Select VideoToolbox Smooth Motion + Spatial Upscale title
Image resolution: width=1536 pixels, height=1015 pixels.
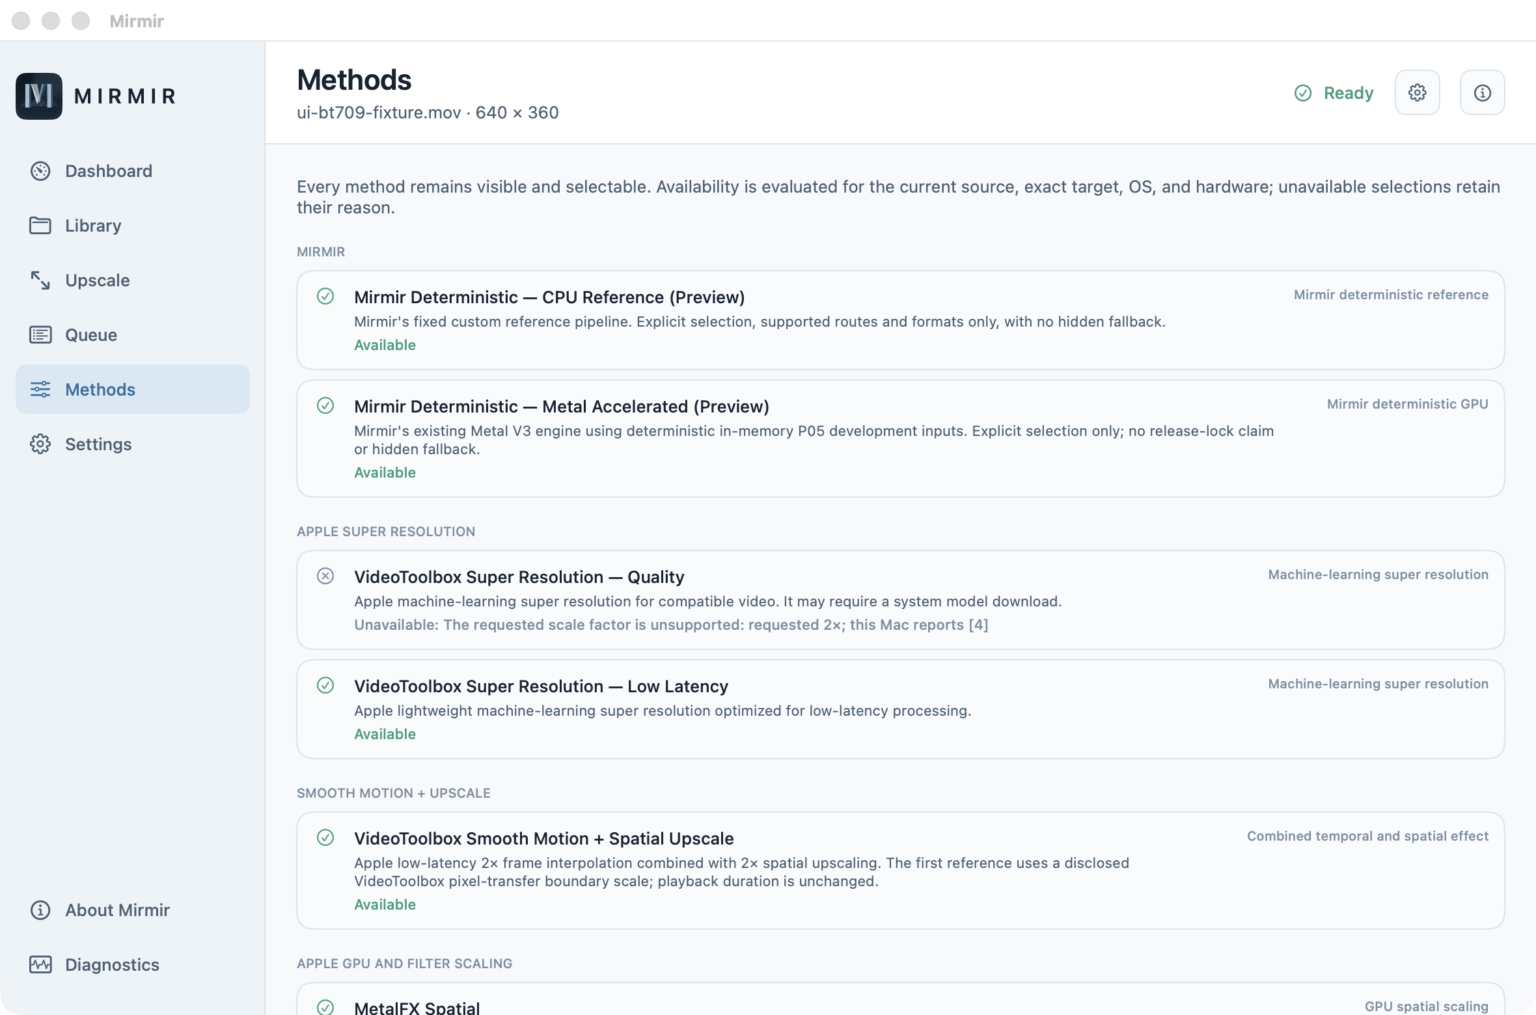click(544, 838)
